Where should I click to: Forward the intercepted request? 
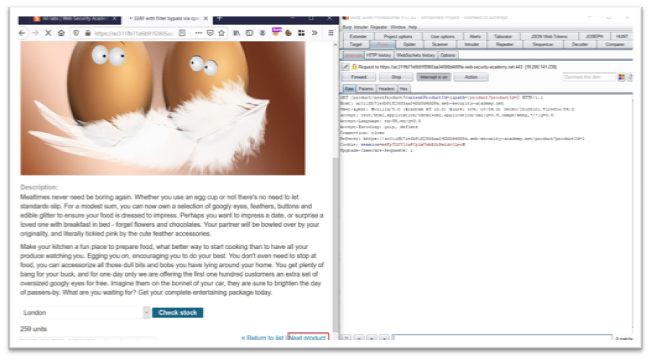pyautogui.click(x=359, y=77)
